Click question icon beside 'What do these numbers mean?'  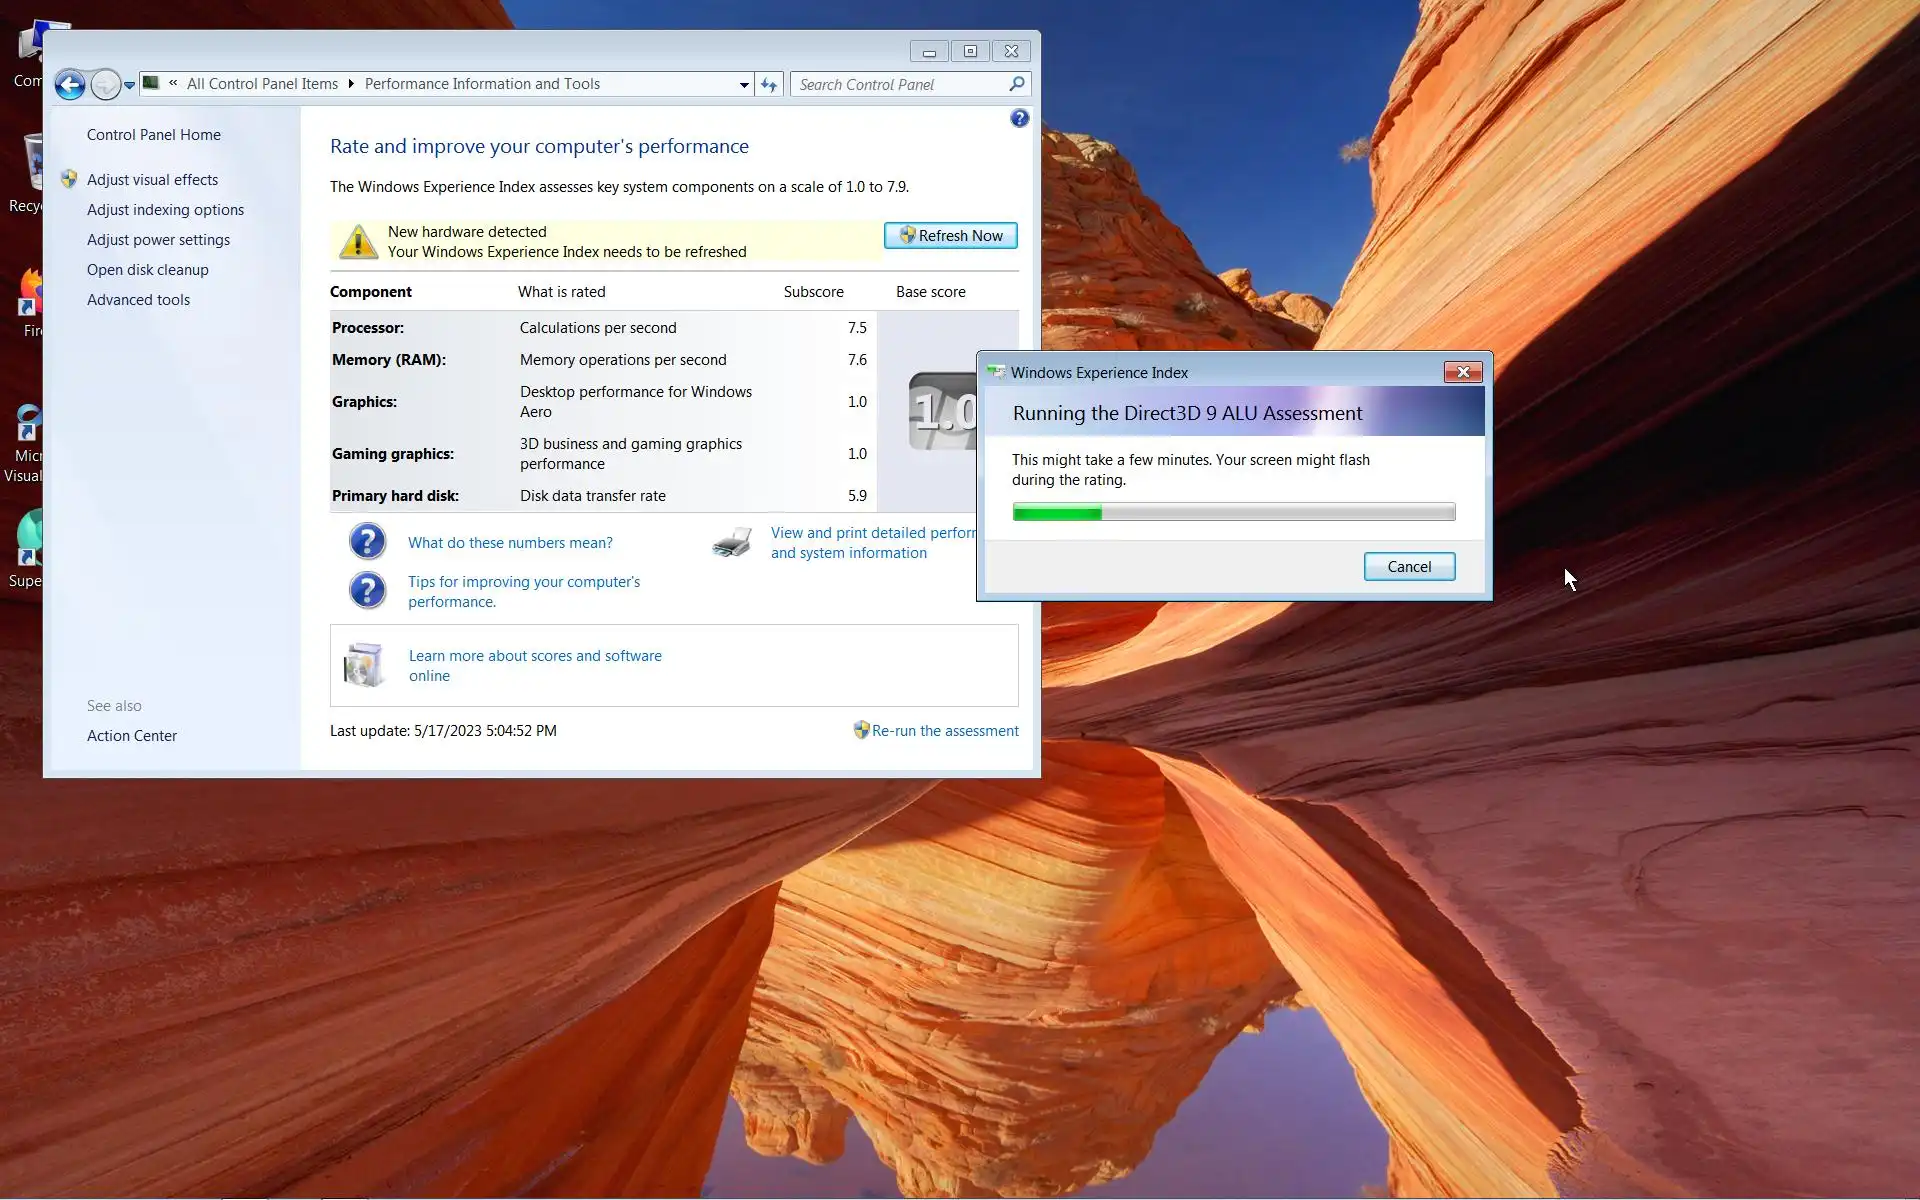[x=367, y=542]
